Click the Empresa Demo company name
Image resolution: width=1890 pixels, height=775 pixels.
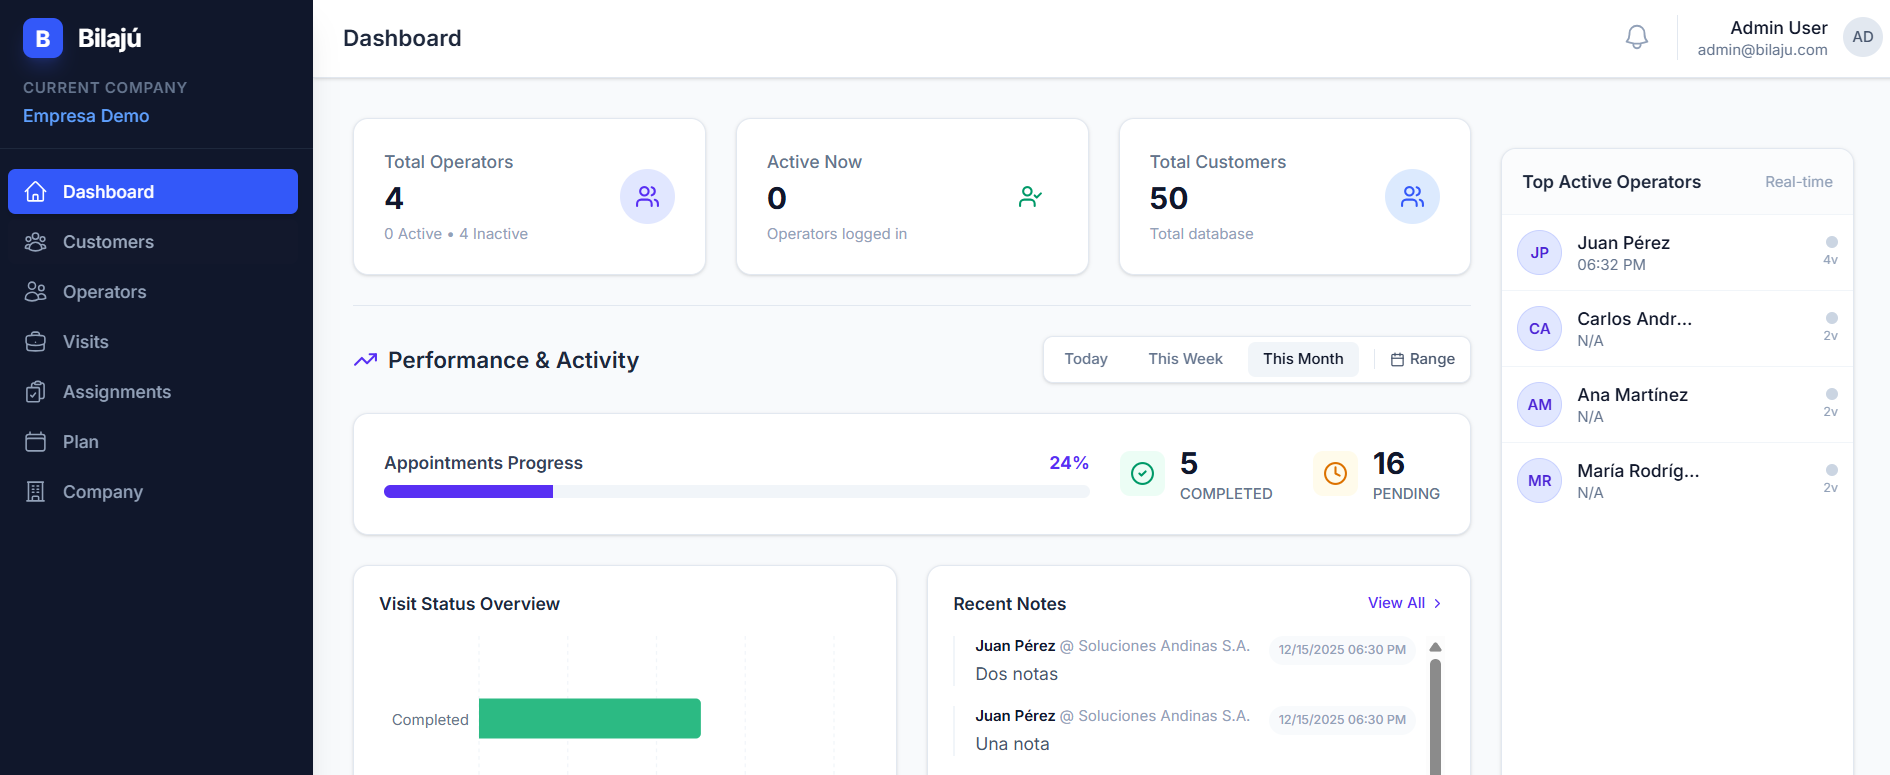tap(86, 116)
